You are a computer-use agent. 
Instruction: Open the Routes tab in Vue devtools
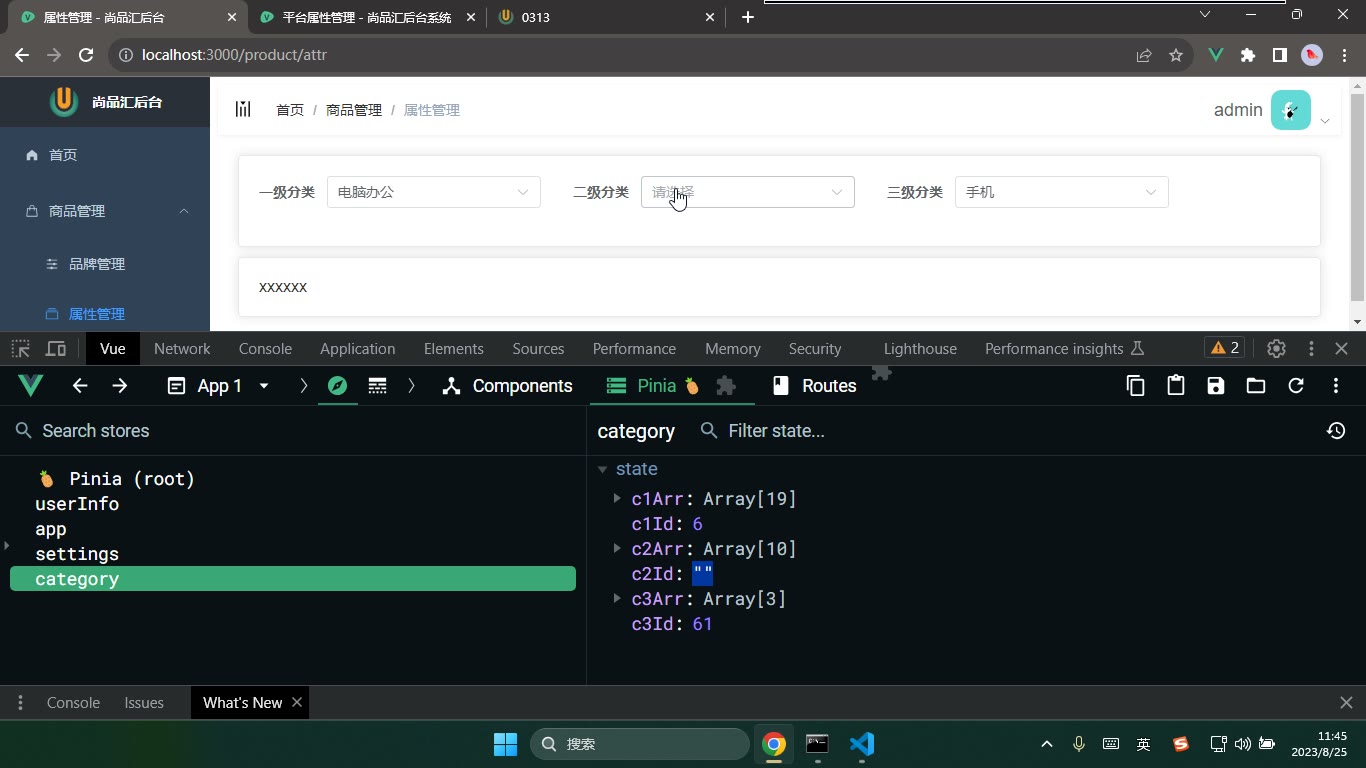[x=815, y=386]
